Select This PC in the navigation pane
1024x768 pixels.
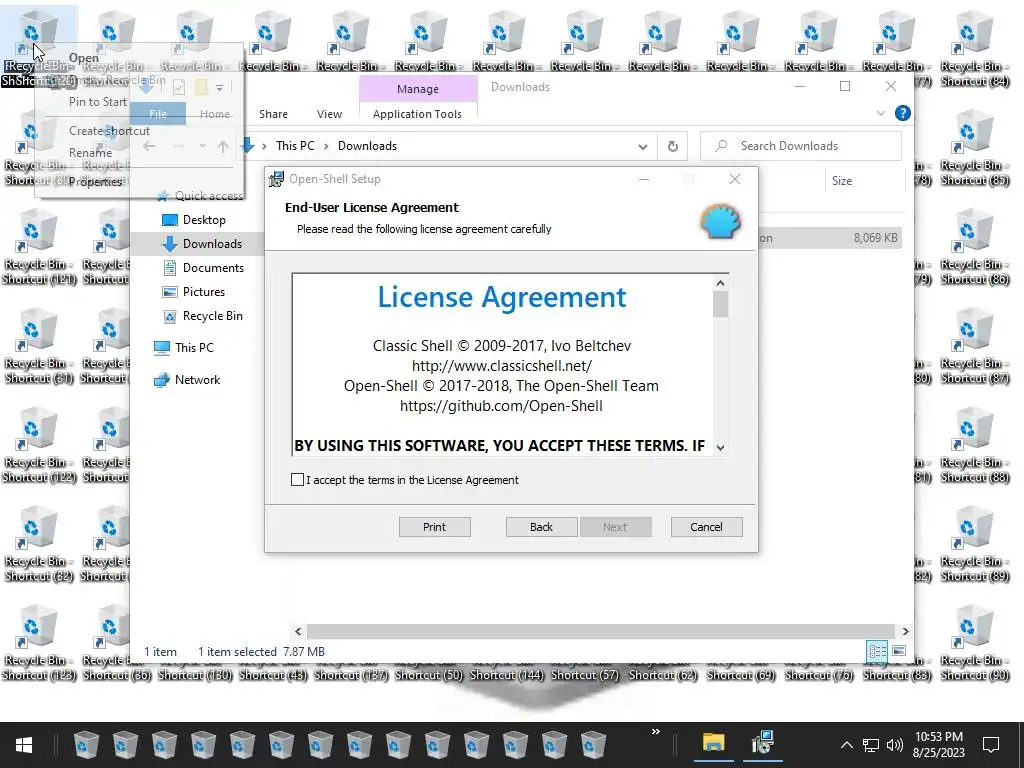coord(184,348)
